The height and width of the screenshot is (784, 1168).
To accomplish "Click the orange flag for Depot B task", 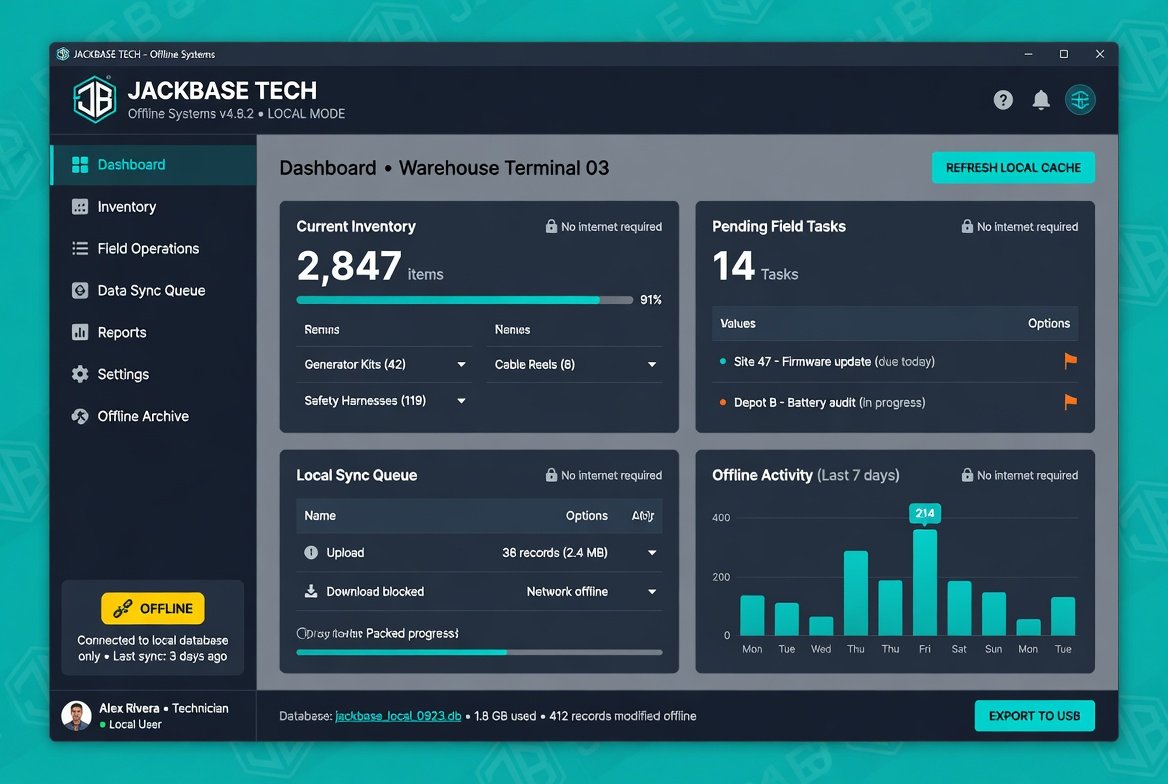I will (1070, 402).
